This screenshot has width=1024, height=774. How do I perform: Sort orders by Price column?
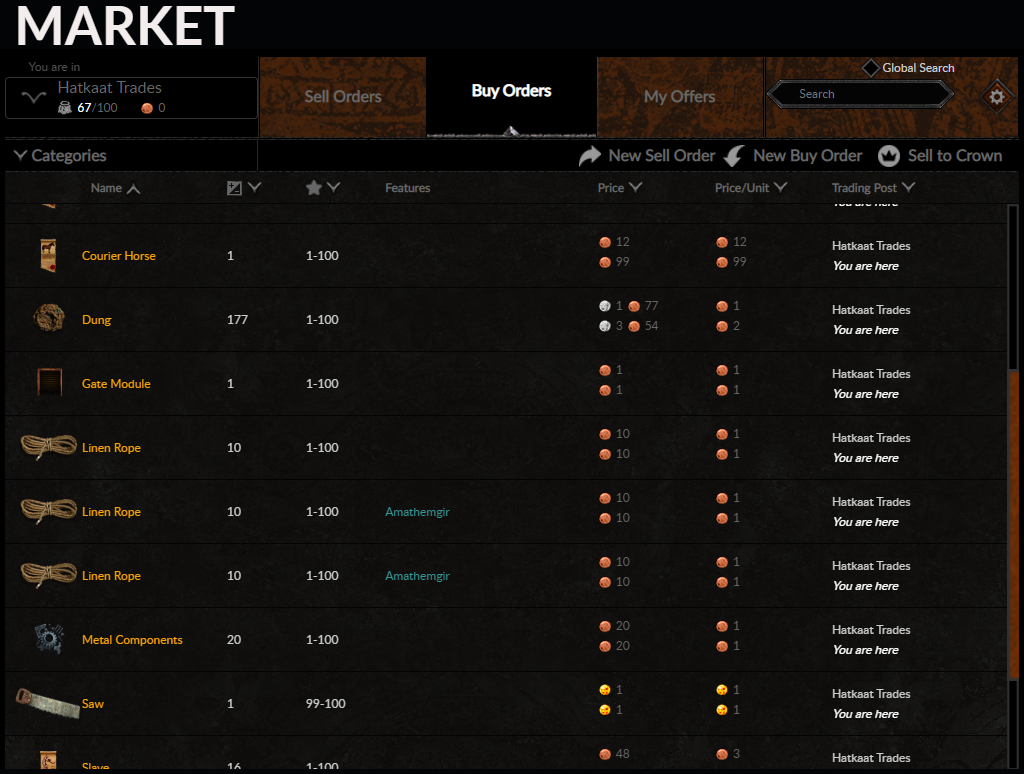(x=620, y=188)
